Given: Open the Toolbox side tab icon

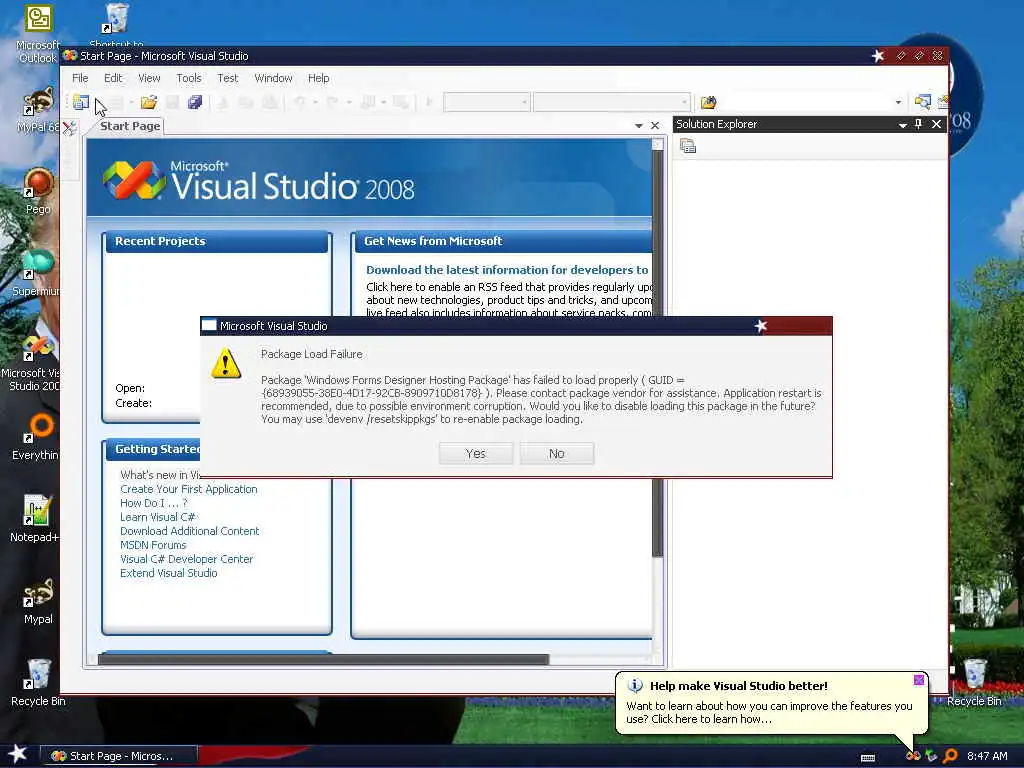Looking at the screenshot, I should (69, 127).
